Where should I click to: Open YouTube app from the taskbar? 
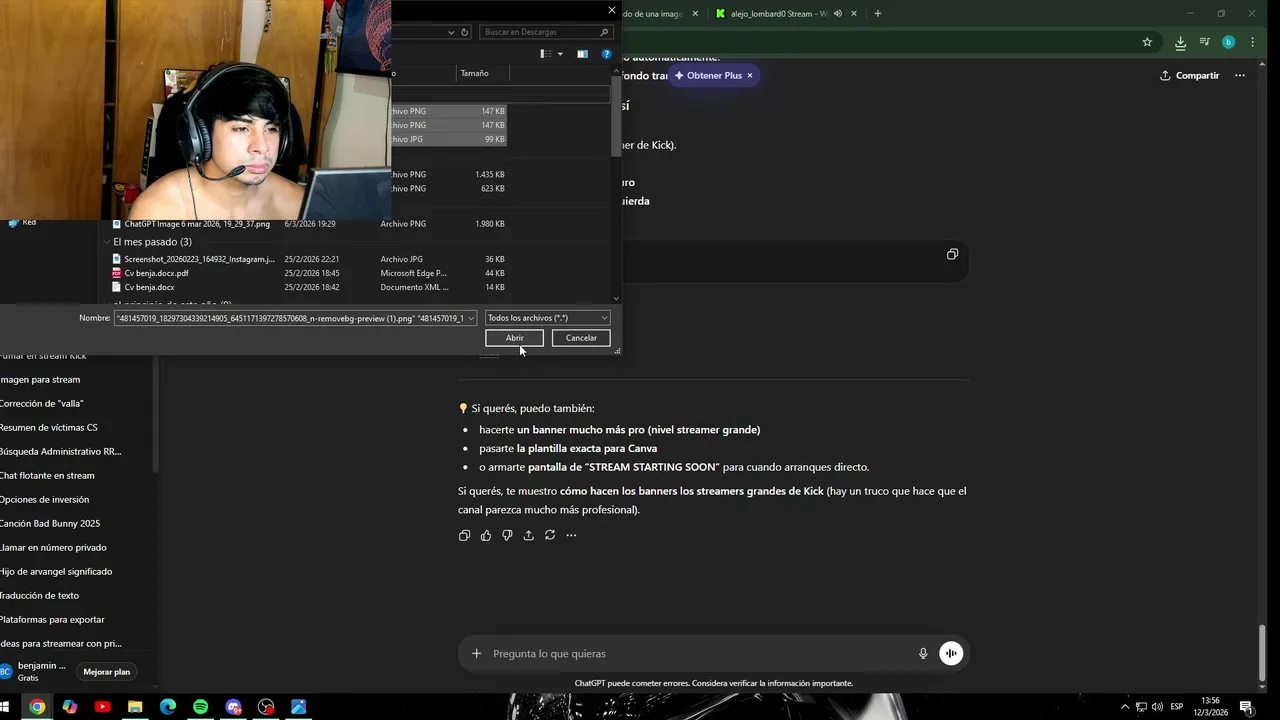coord(102,707)
